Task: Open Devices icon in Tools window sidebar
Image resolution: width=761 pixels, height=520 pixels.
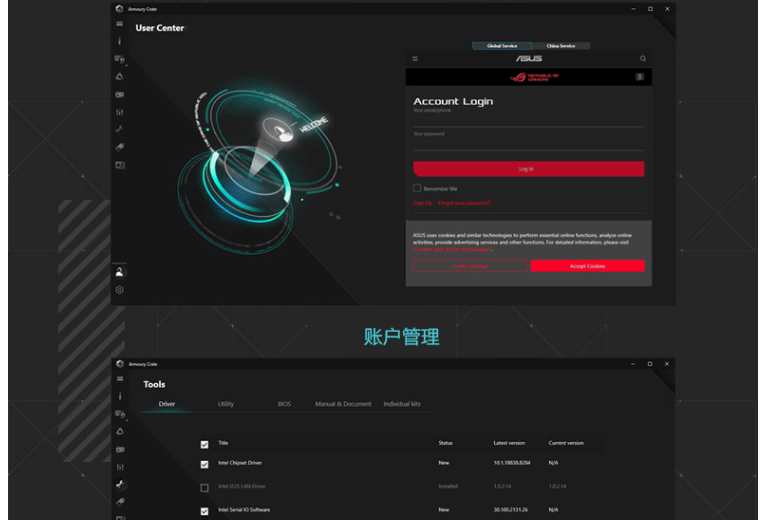Action: pyautogui.click(x=120, y=414)
